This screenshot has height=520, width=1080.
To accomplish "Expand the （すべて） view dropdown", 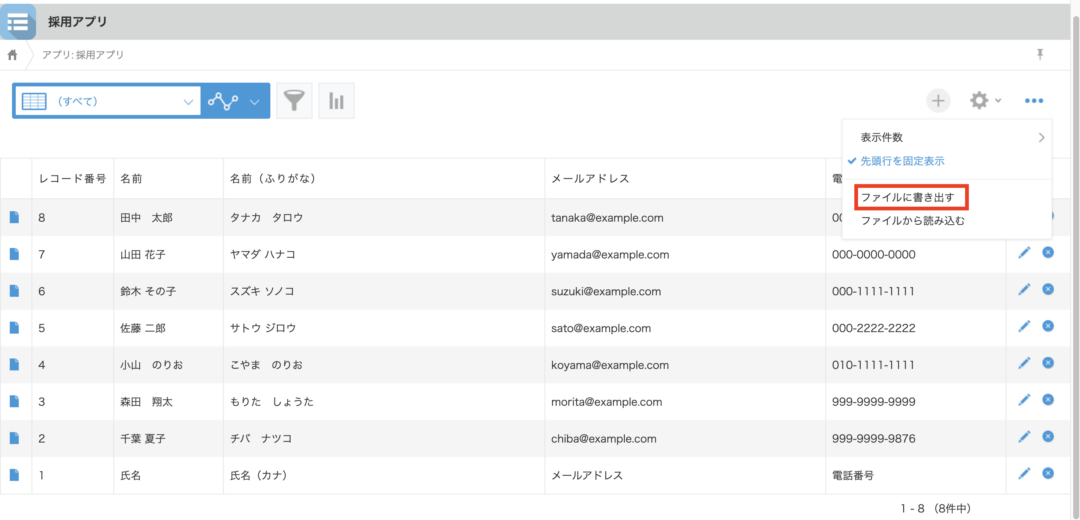I will coord(188,101).
